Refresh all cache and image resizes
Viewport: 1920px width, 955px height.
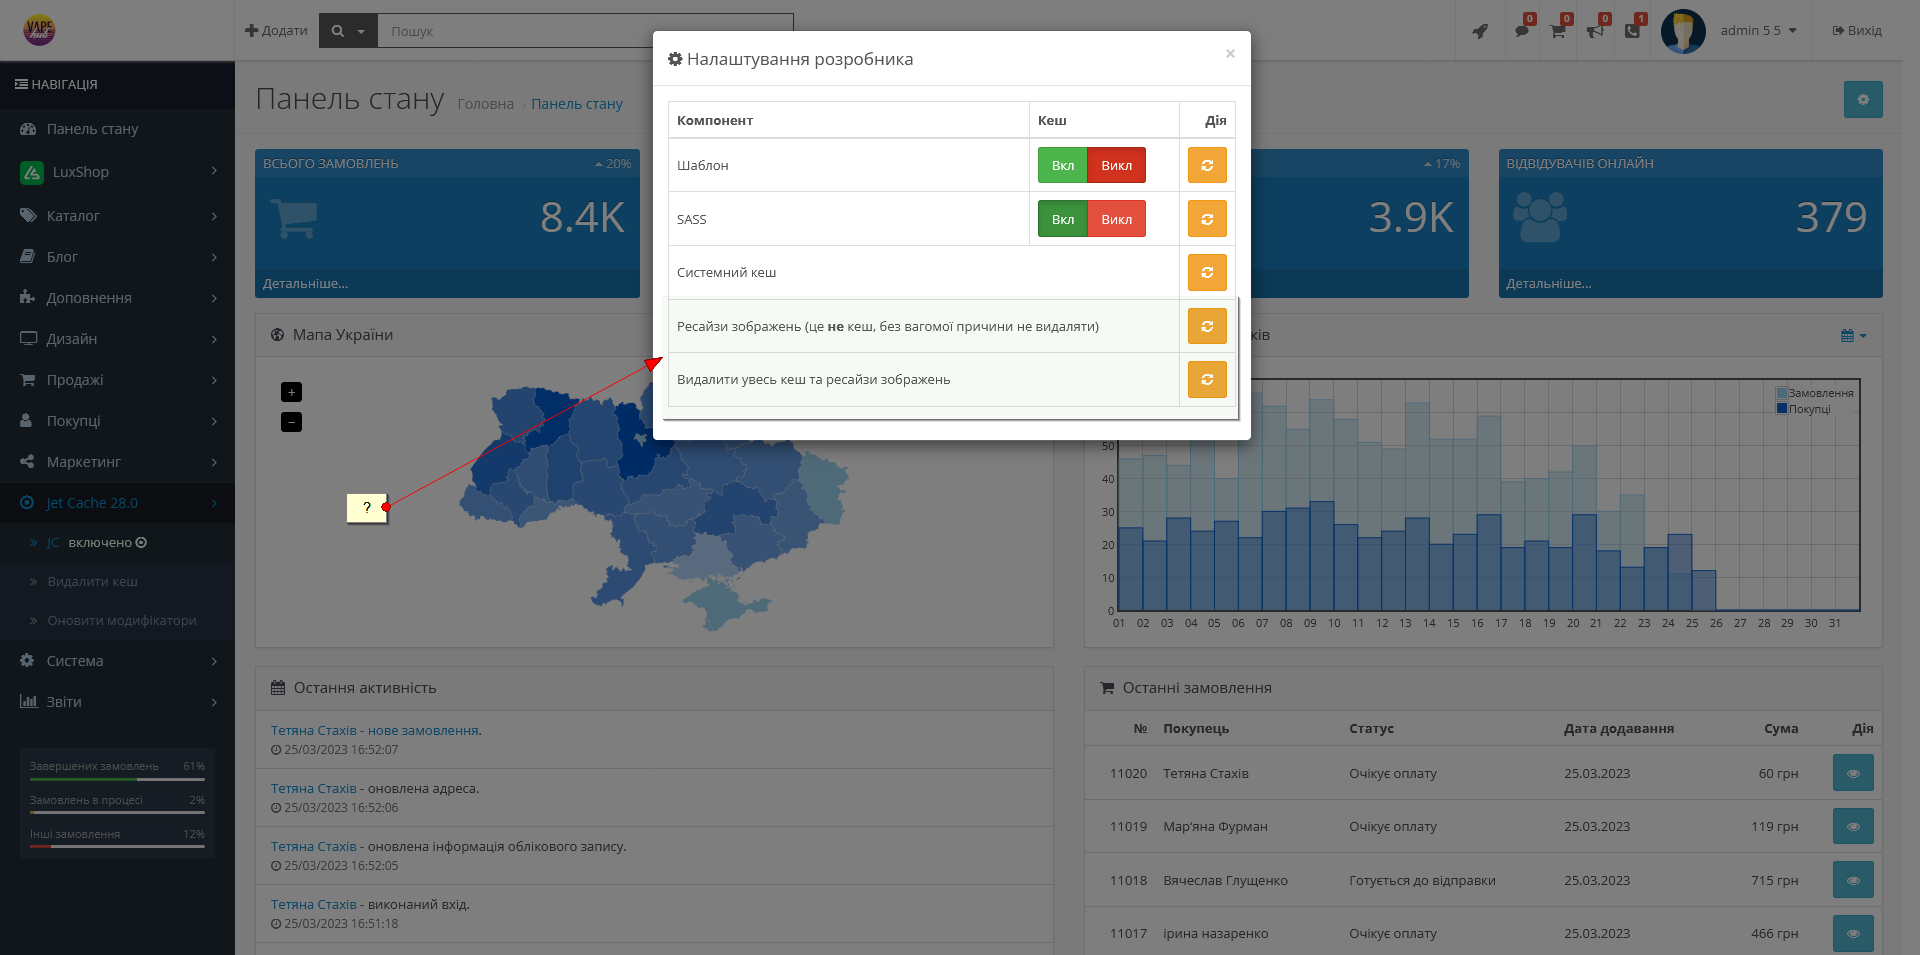(x=1207, y=379)
